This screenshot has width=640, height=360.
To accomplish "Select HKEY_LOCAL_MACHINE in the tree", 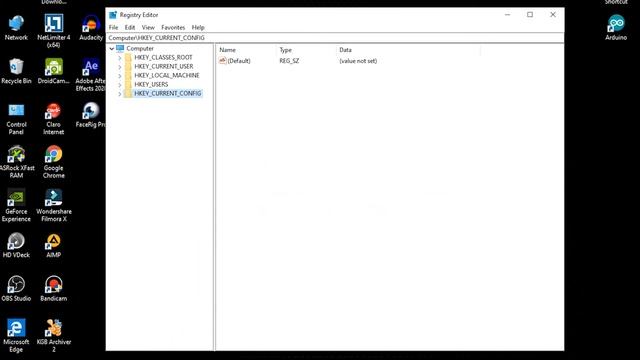I will click(167, 76).
